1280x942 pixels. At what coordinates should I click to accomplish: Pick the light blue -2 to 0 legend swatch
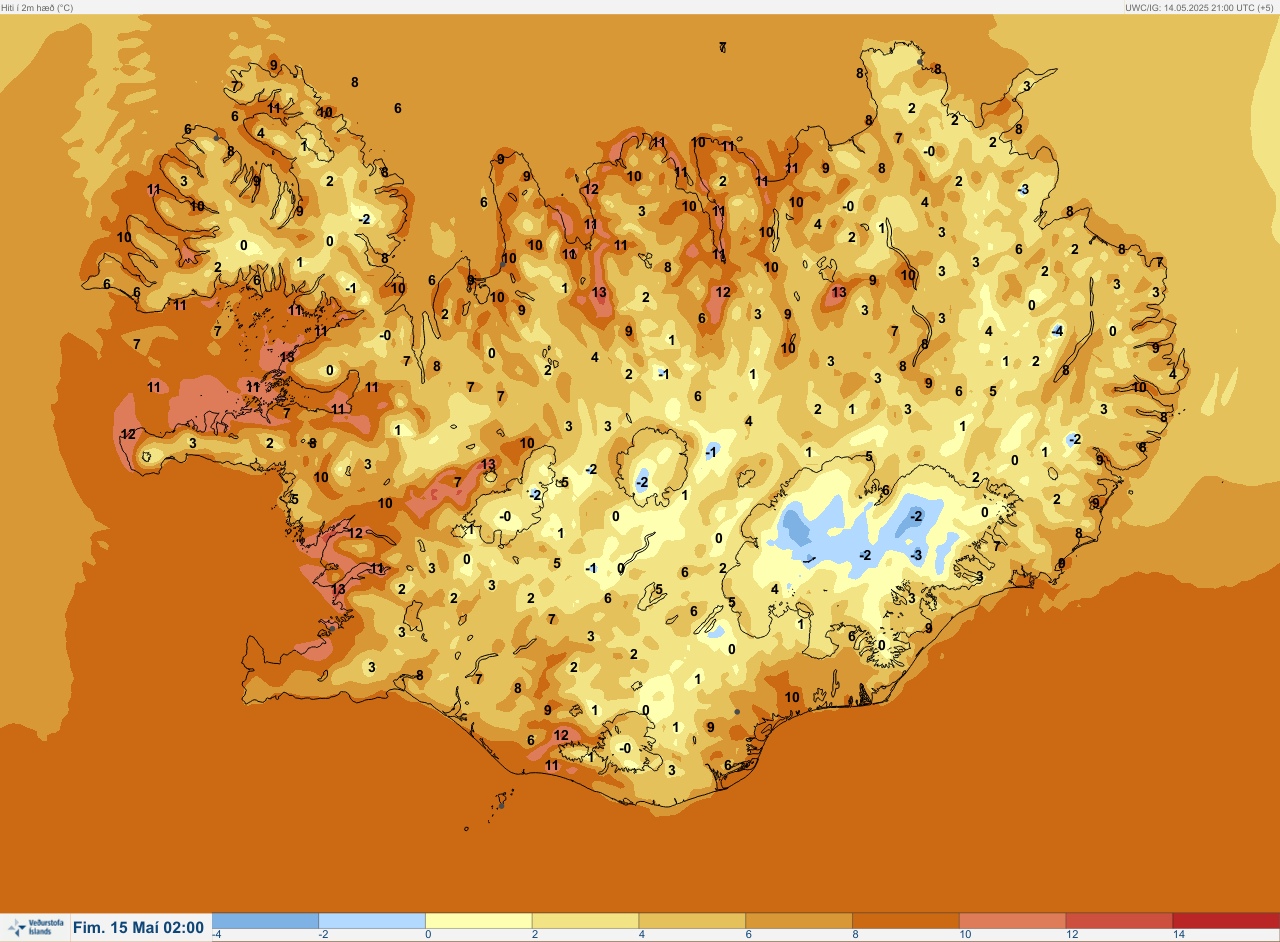(372, 921)
